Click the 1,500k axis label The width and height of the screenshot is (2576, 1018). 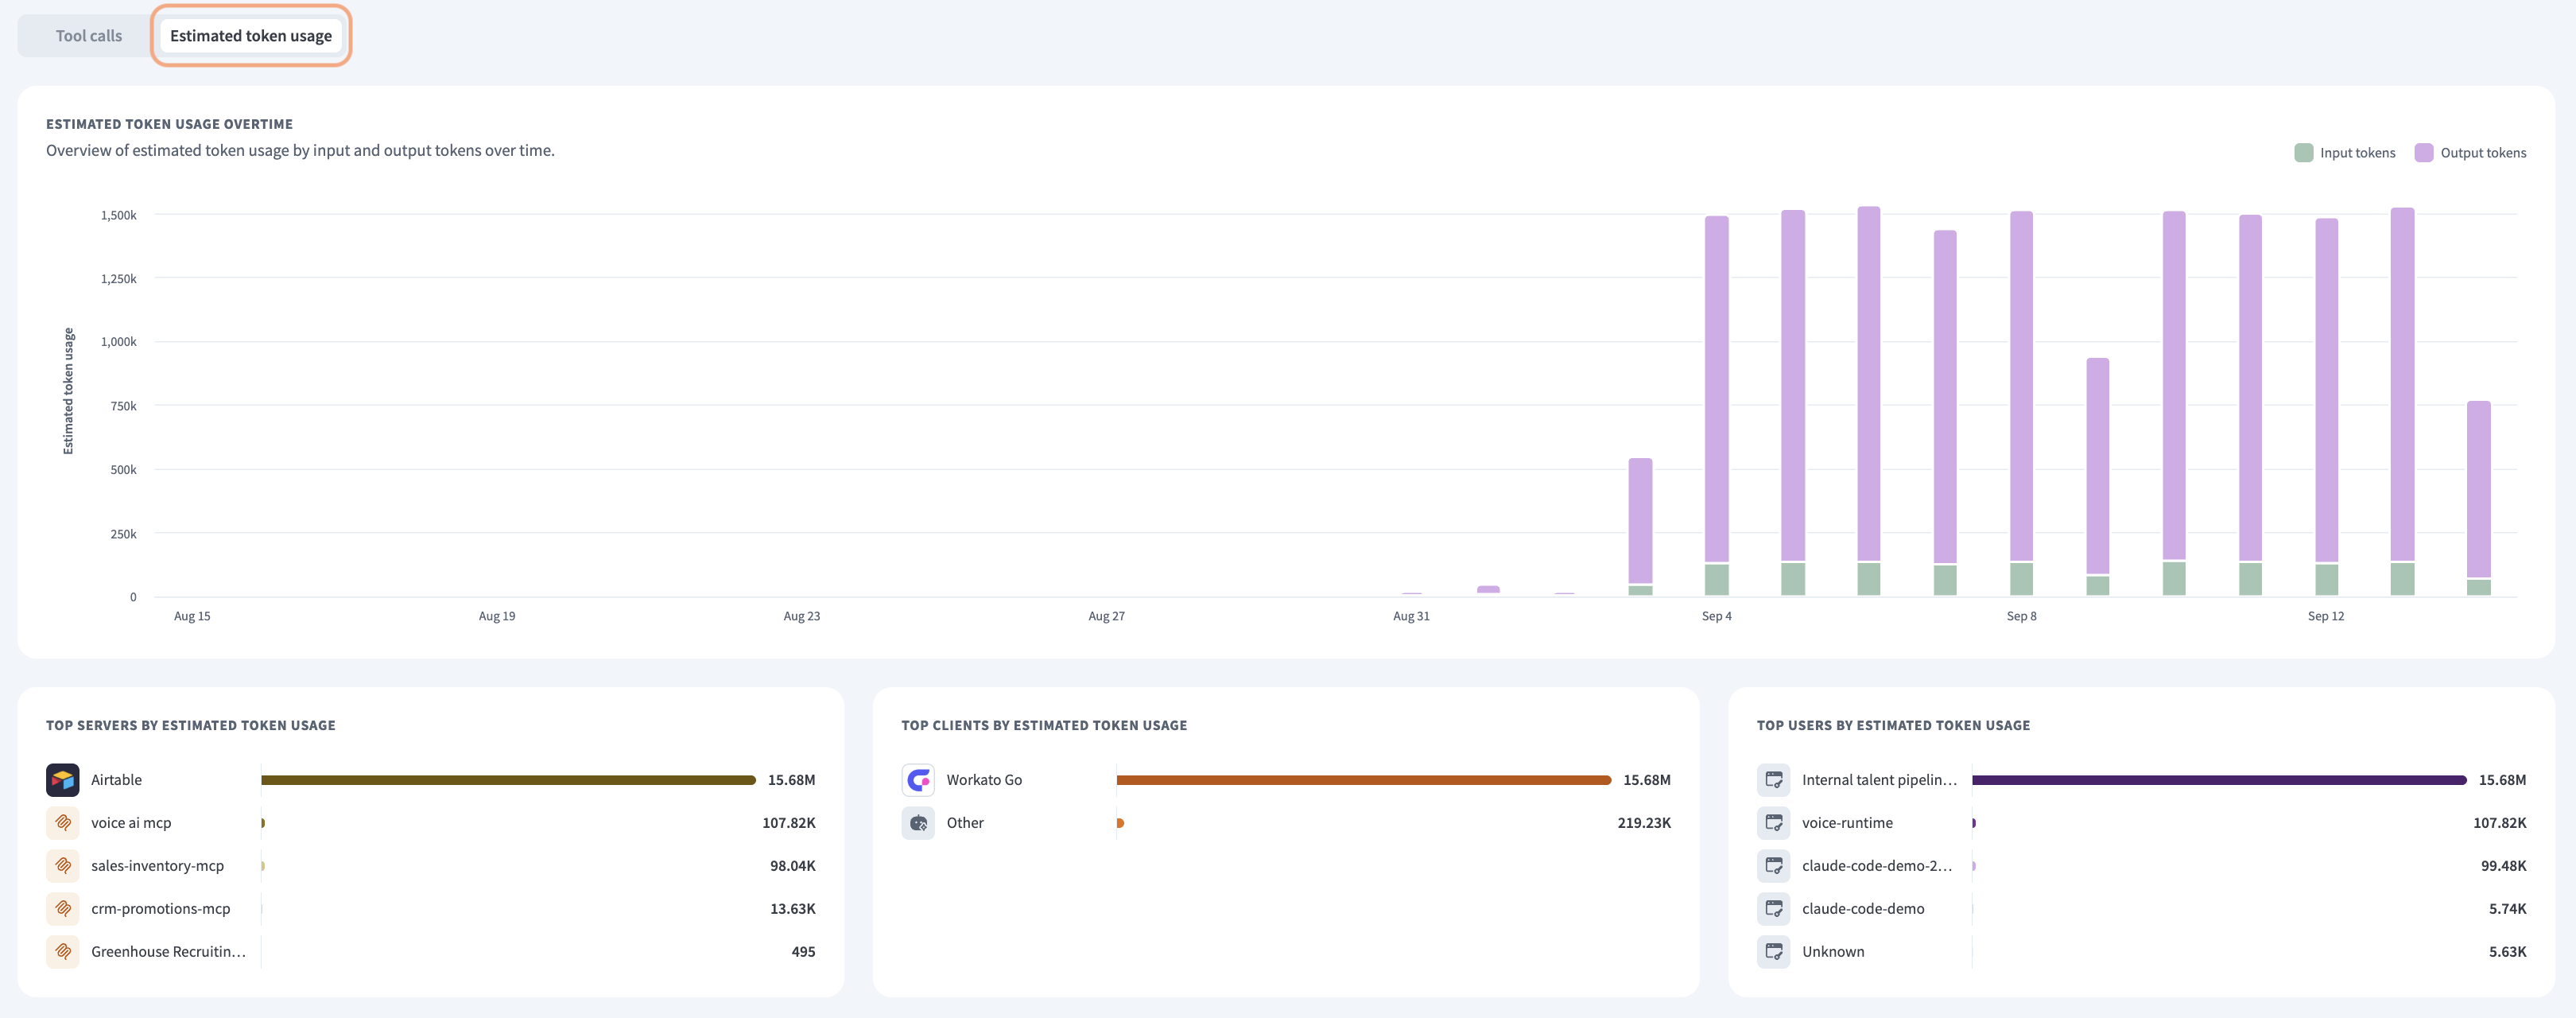pos(118,215)
